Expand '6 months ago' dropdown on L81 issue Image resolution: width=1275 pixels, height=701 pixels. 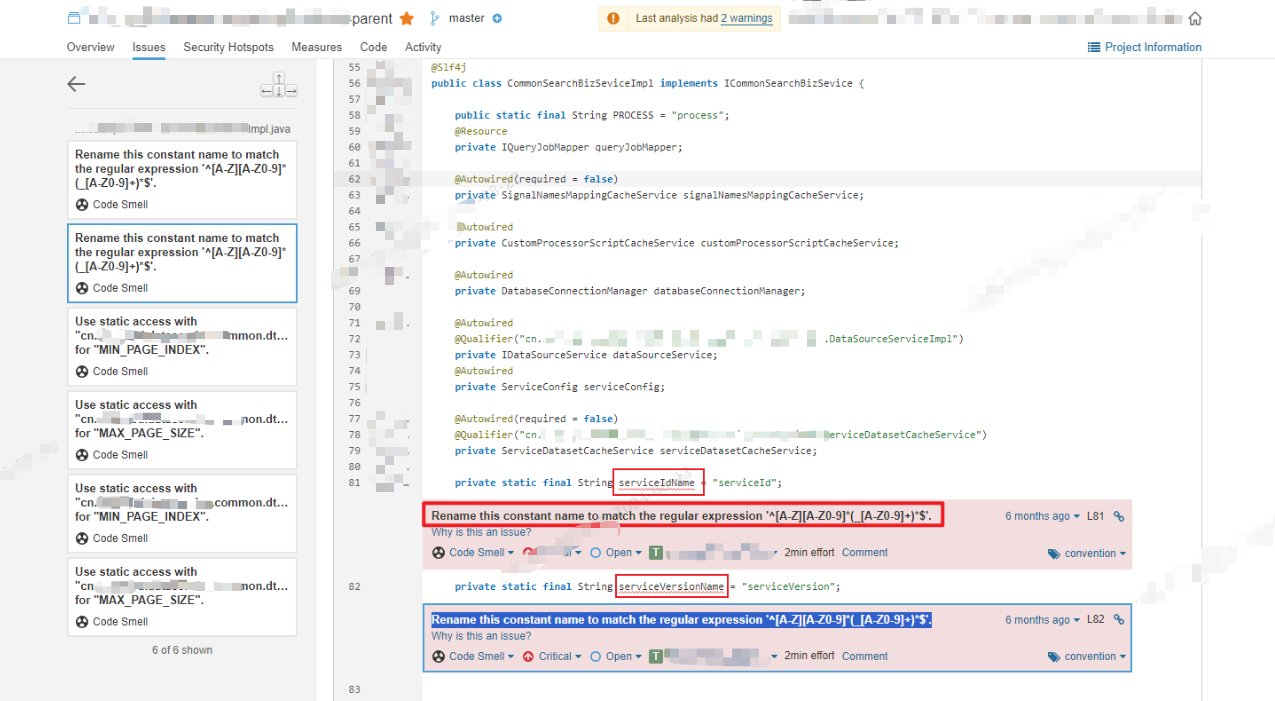click(x=1042, y=516)
